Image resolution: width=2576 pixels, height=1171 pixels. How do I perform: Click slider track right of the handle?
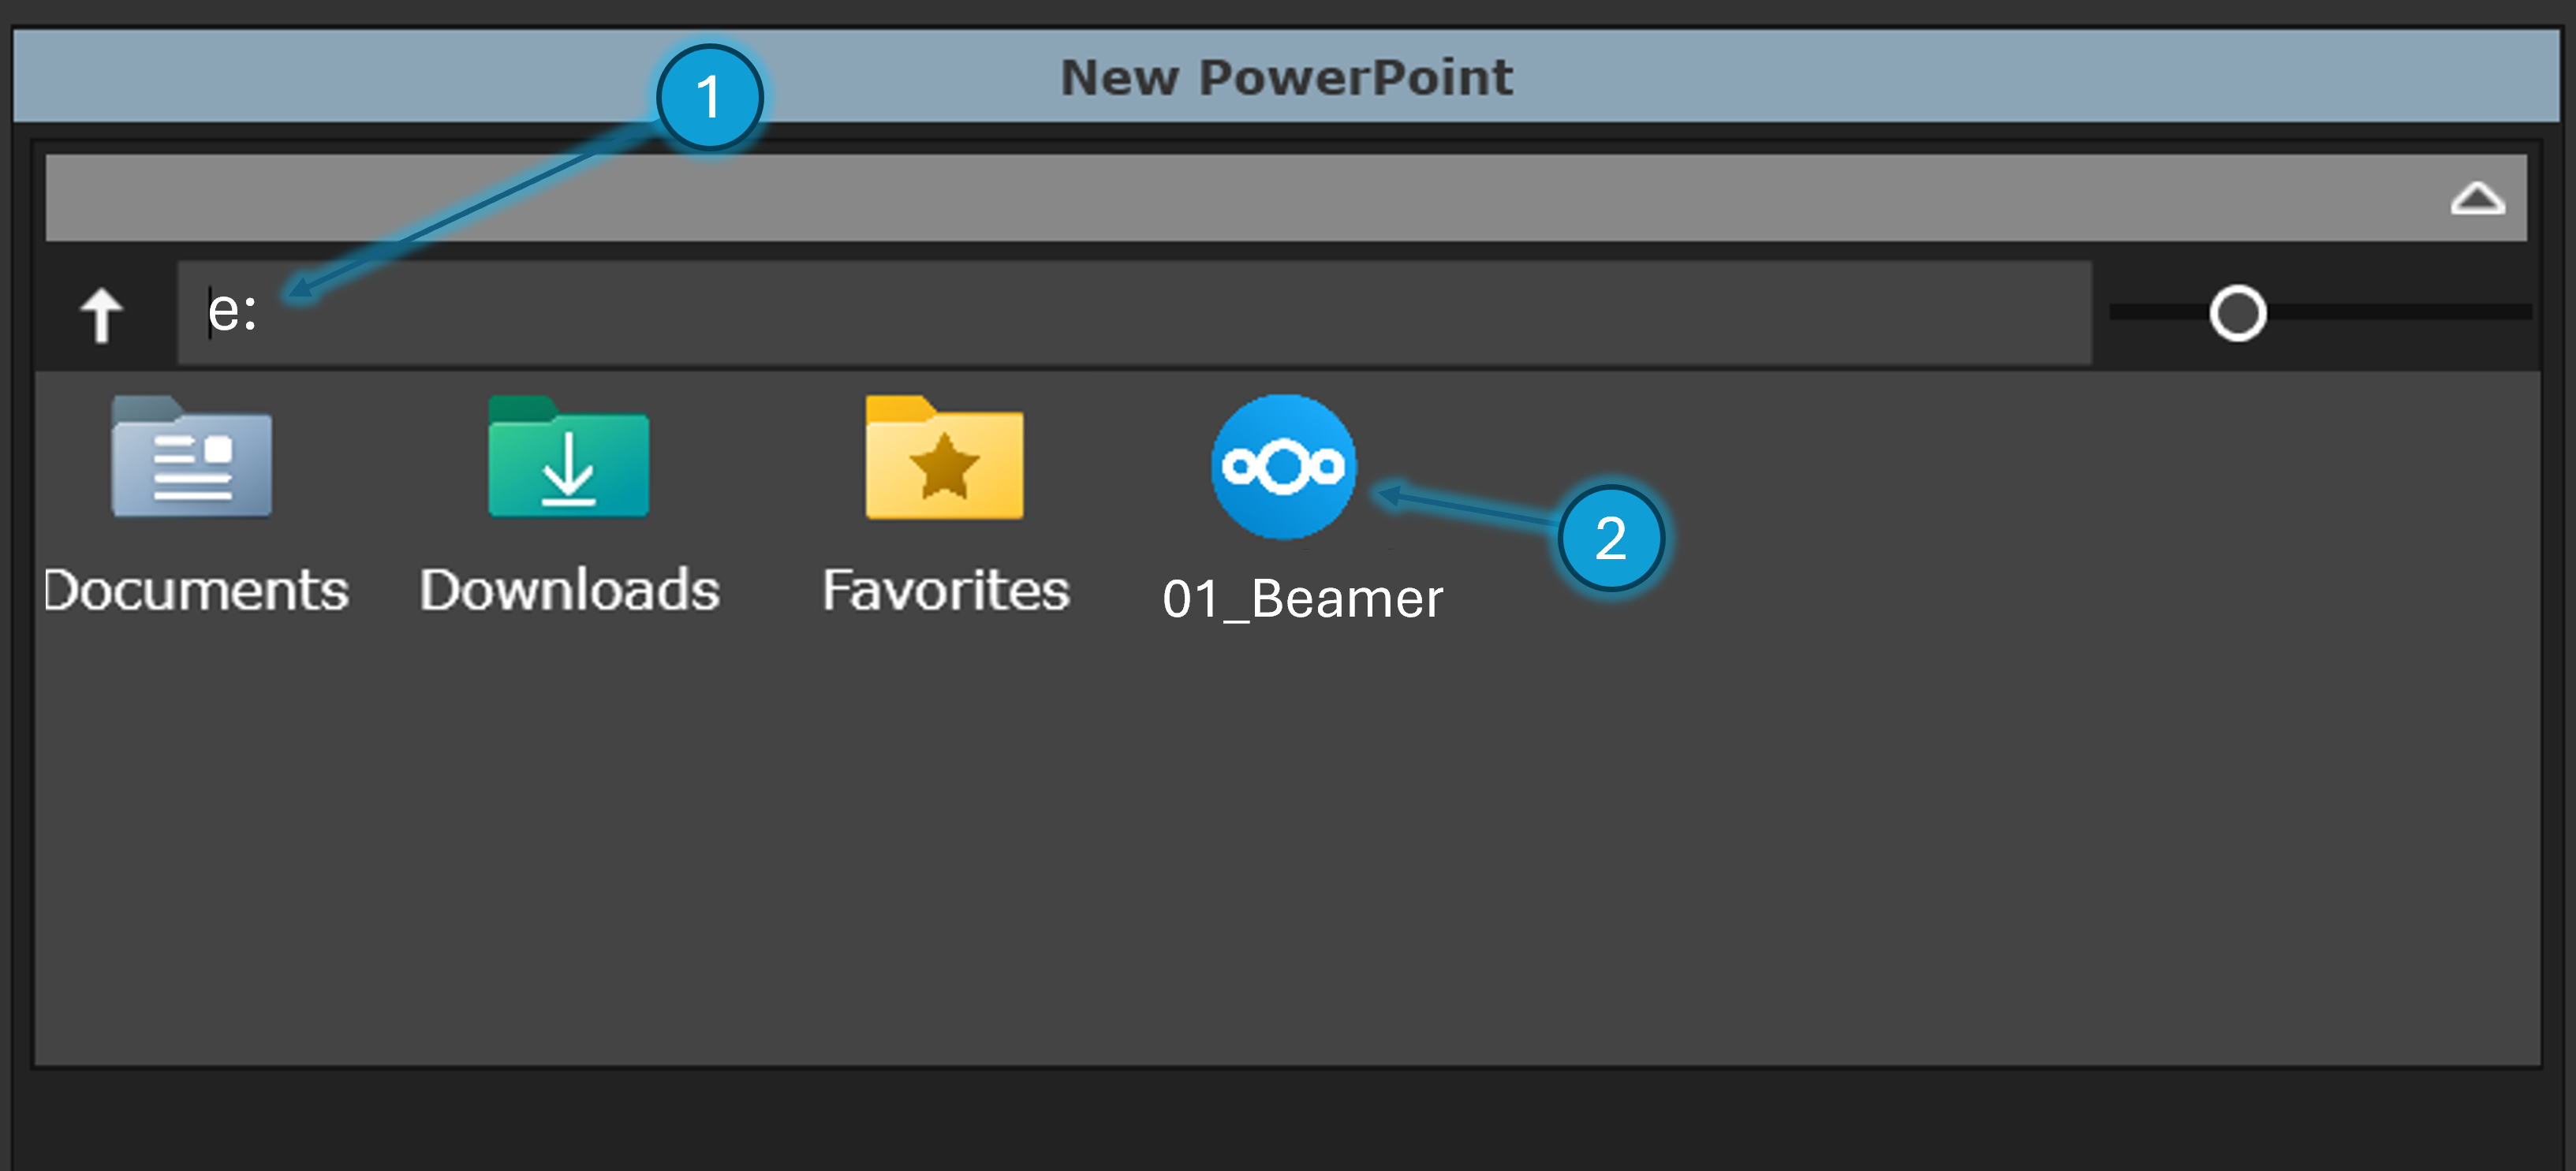click(2400, 313)
